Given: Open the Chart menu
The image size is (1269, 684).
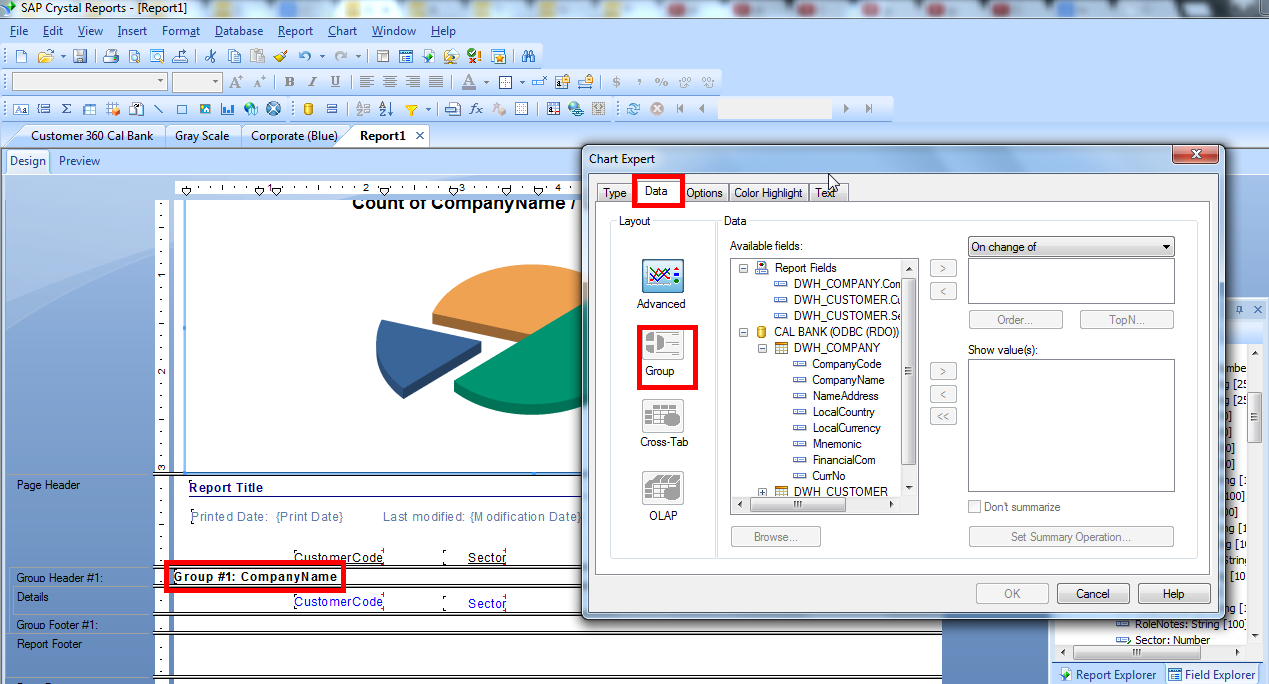Looking at the screenshot, I should click(342, 31).
